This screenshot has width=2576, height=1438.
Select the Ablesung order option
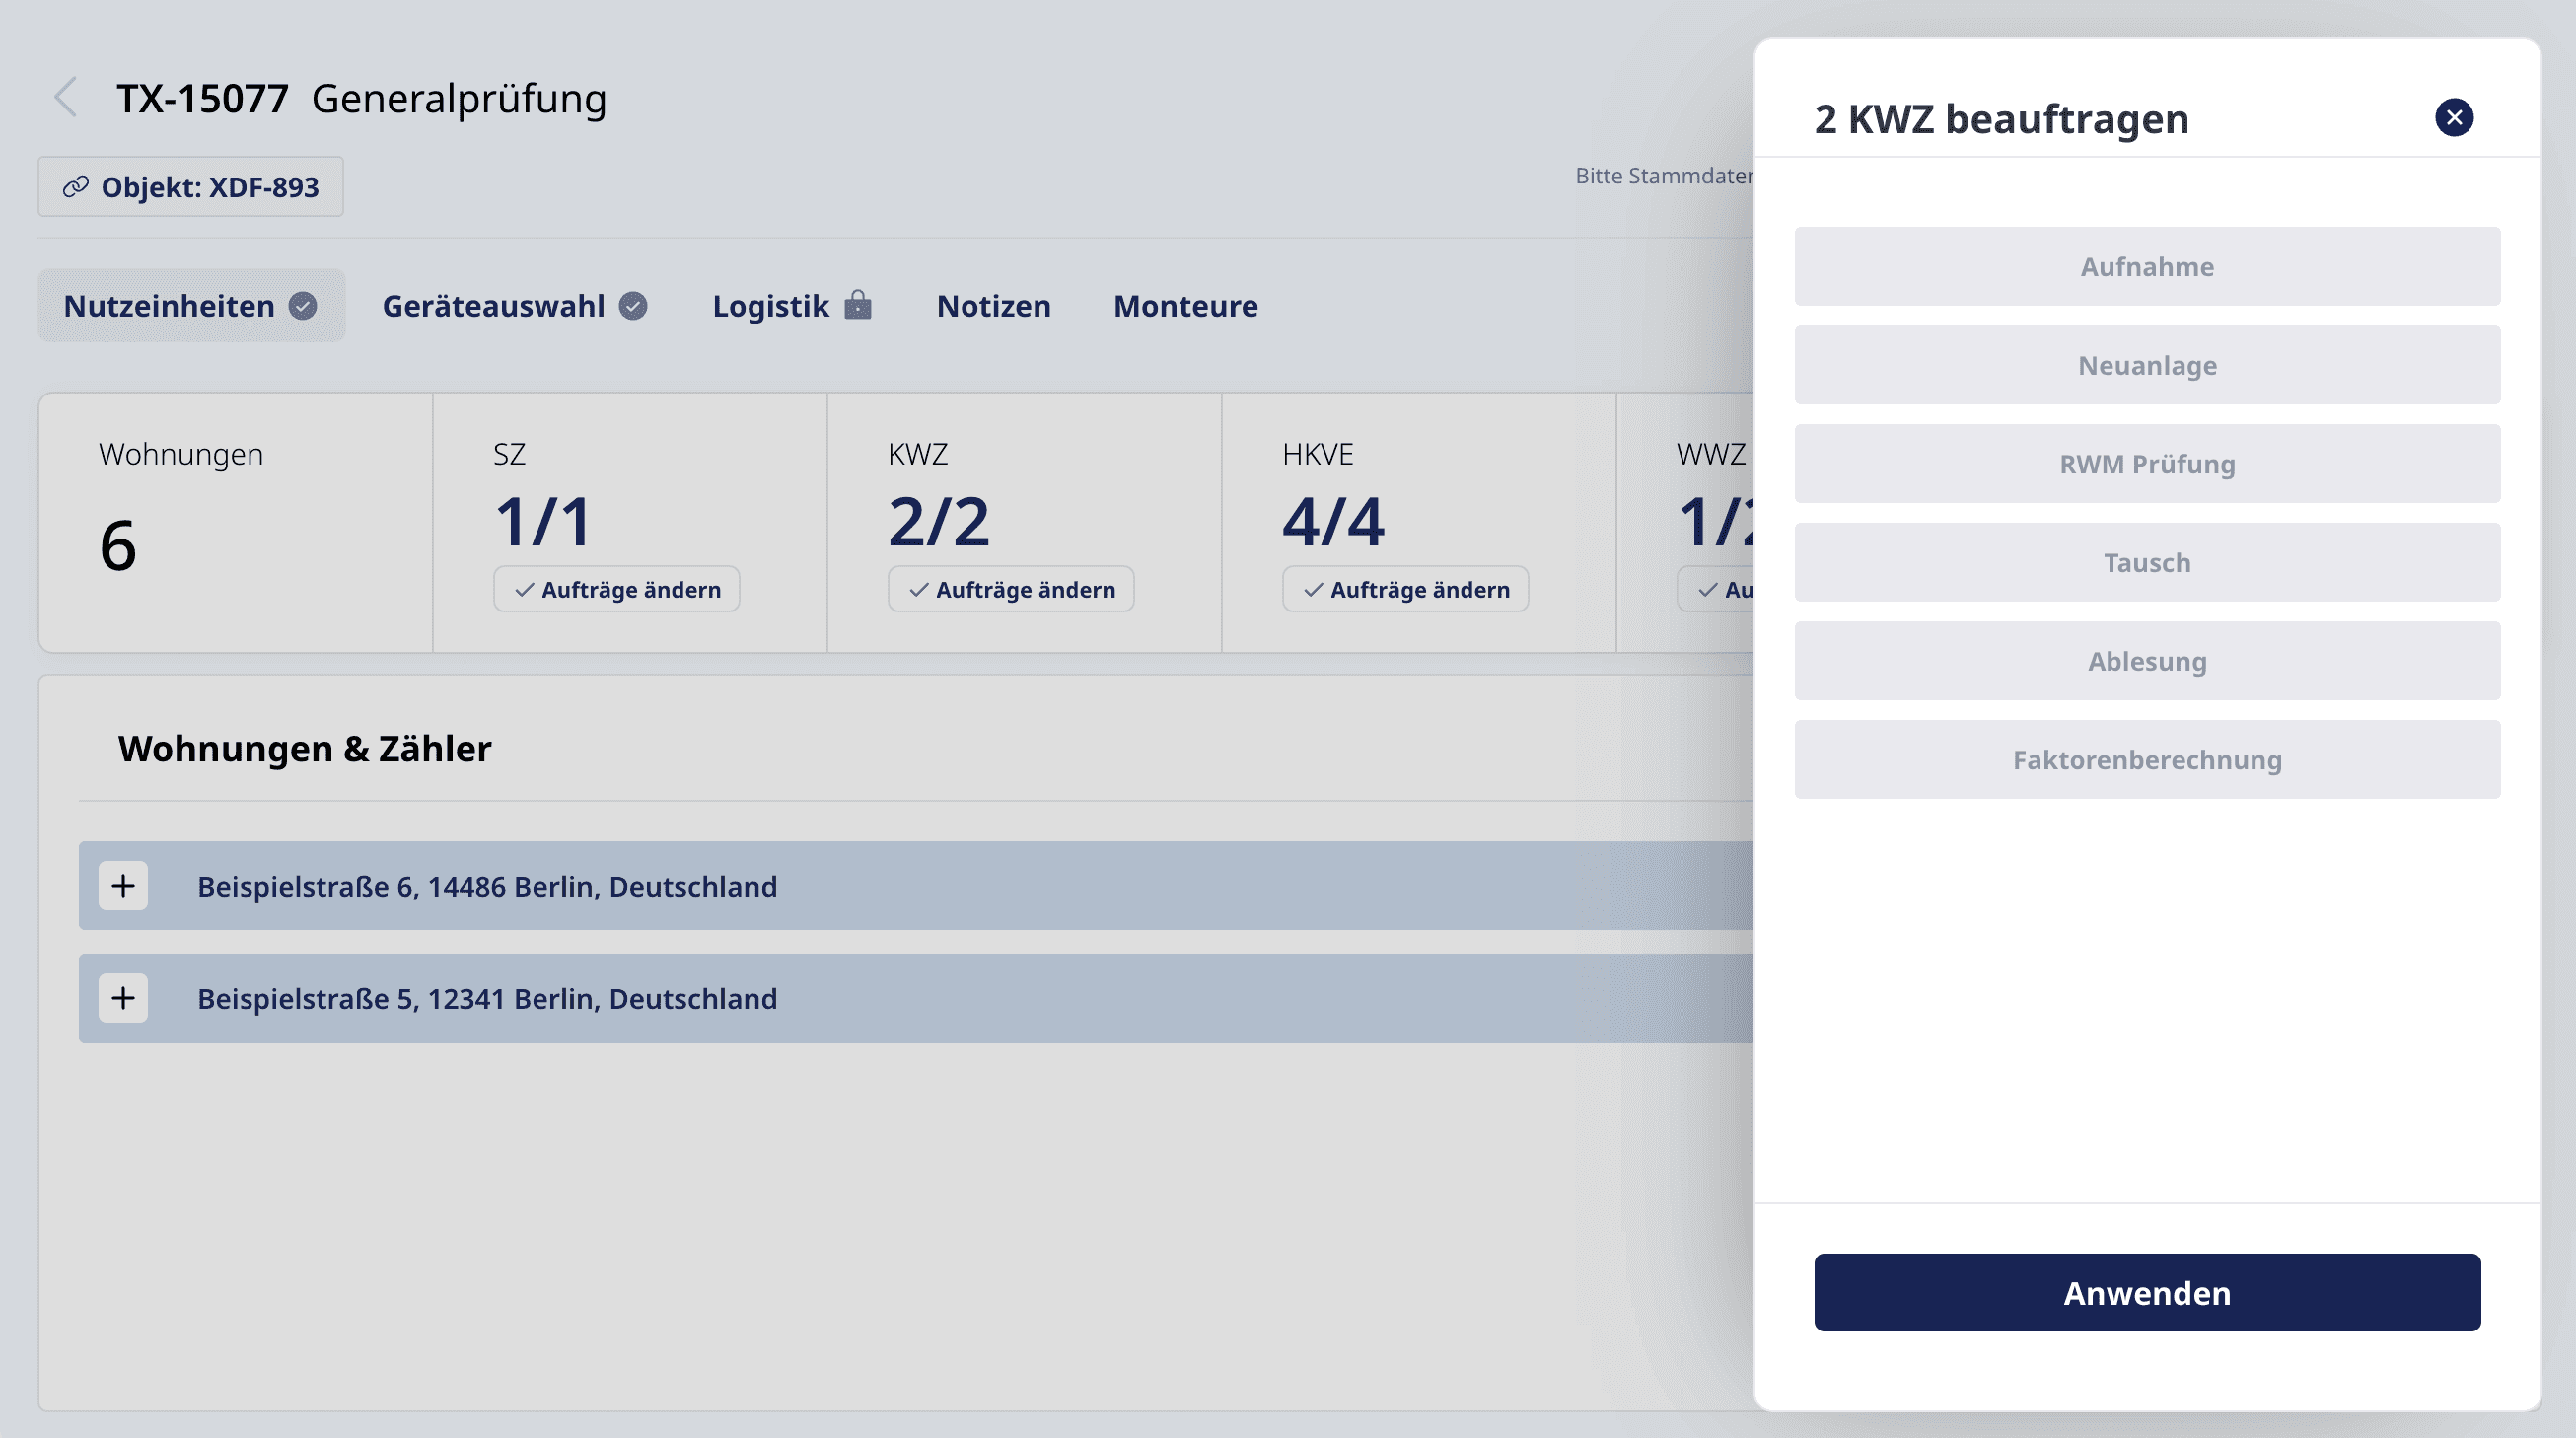2146,661
